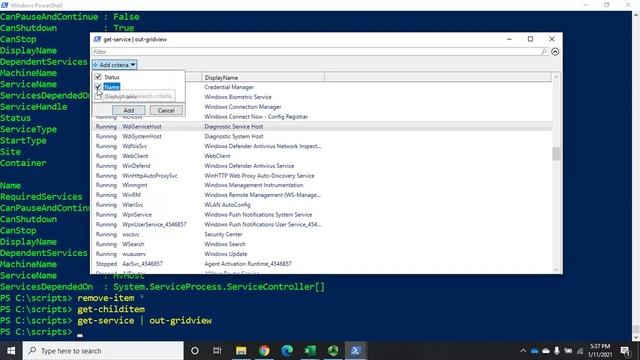Screen dimensions: 640x360
Task: Select the PowerShell taskbar icon
Action: (x=356, y=351)
